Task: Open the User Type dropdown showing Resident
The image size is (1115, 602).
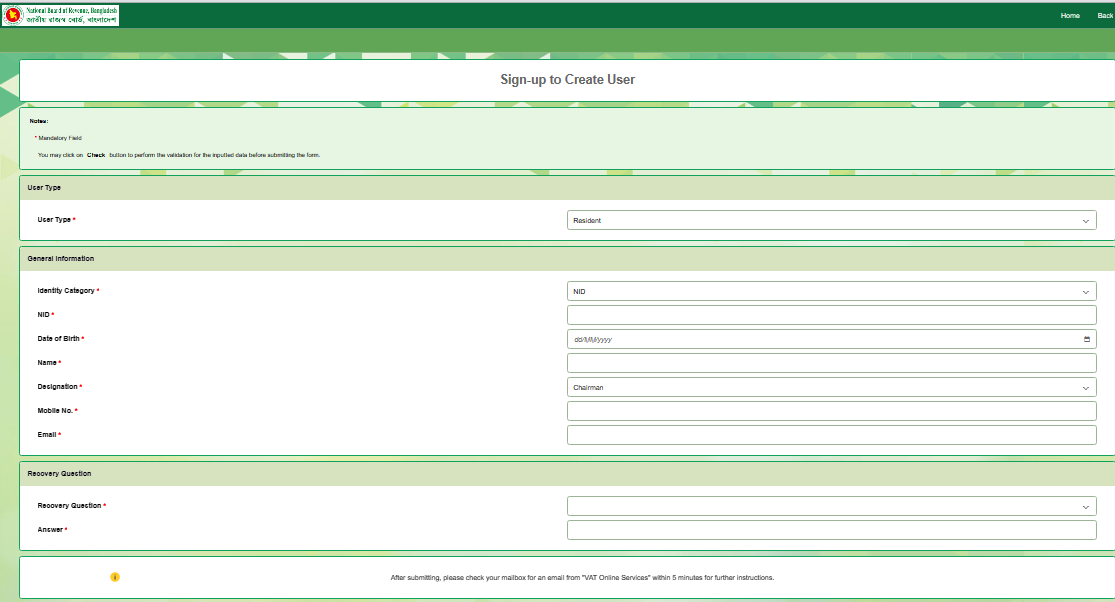Action: [x=831, y=220]
